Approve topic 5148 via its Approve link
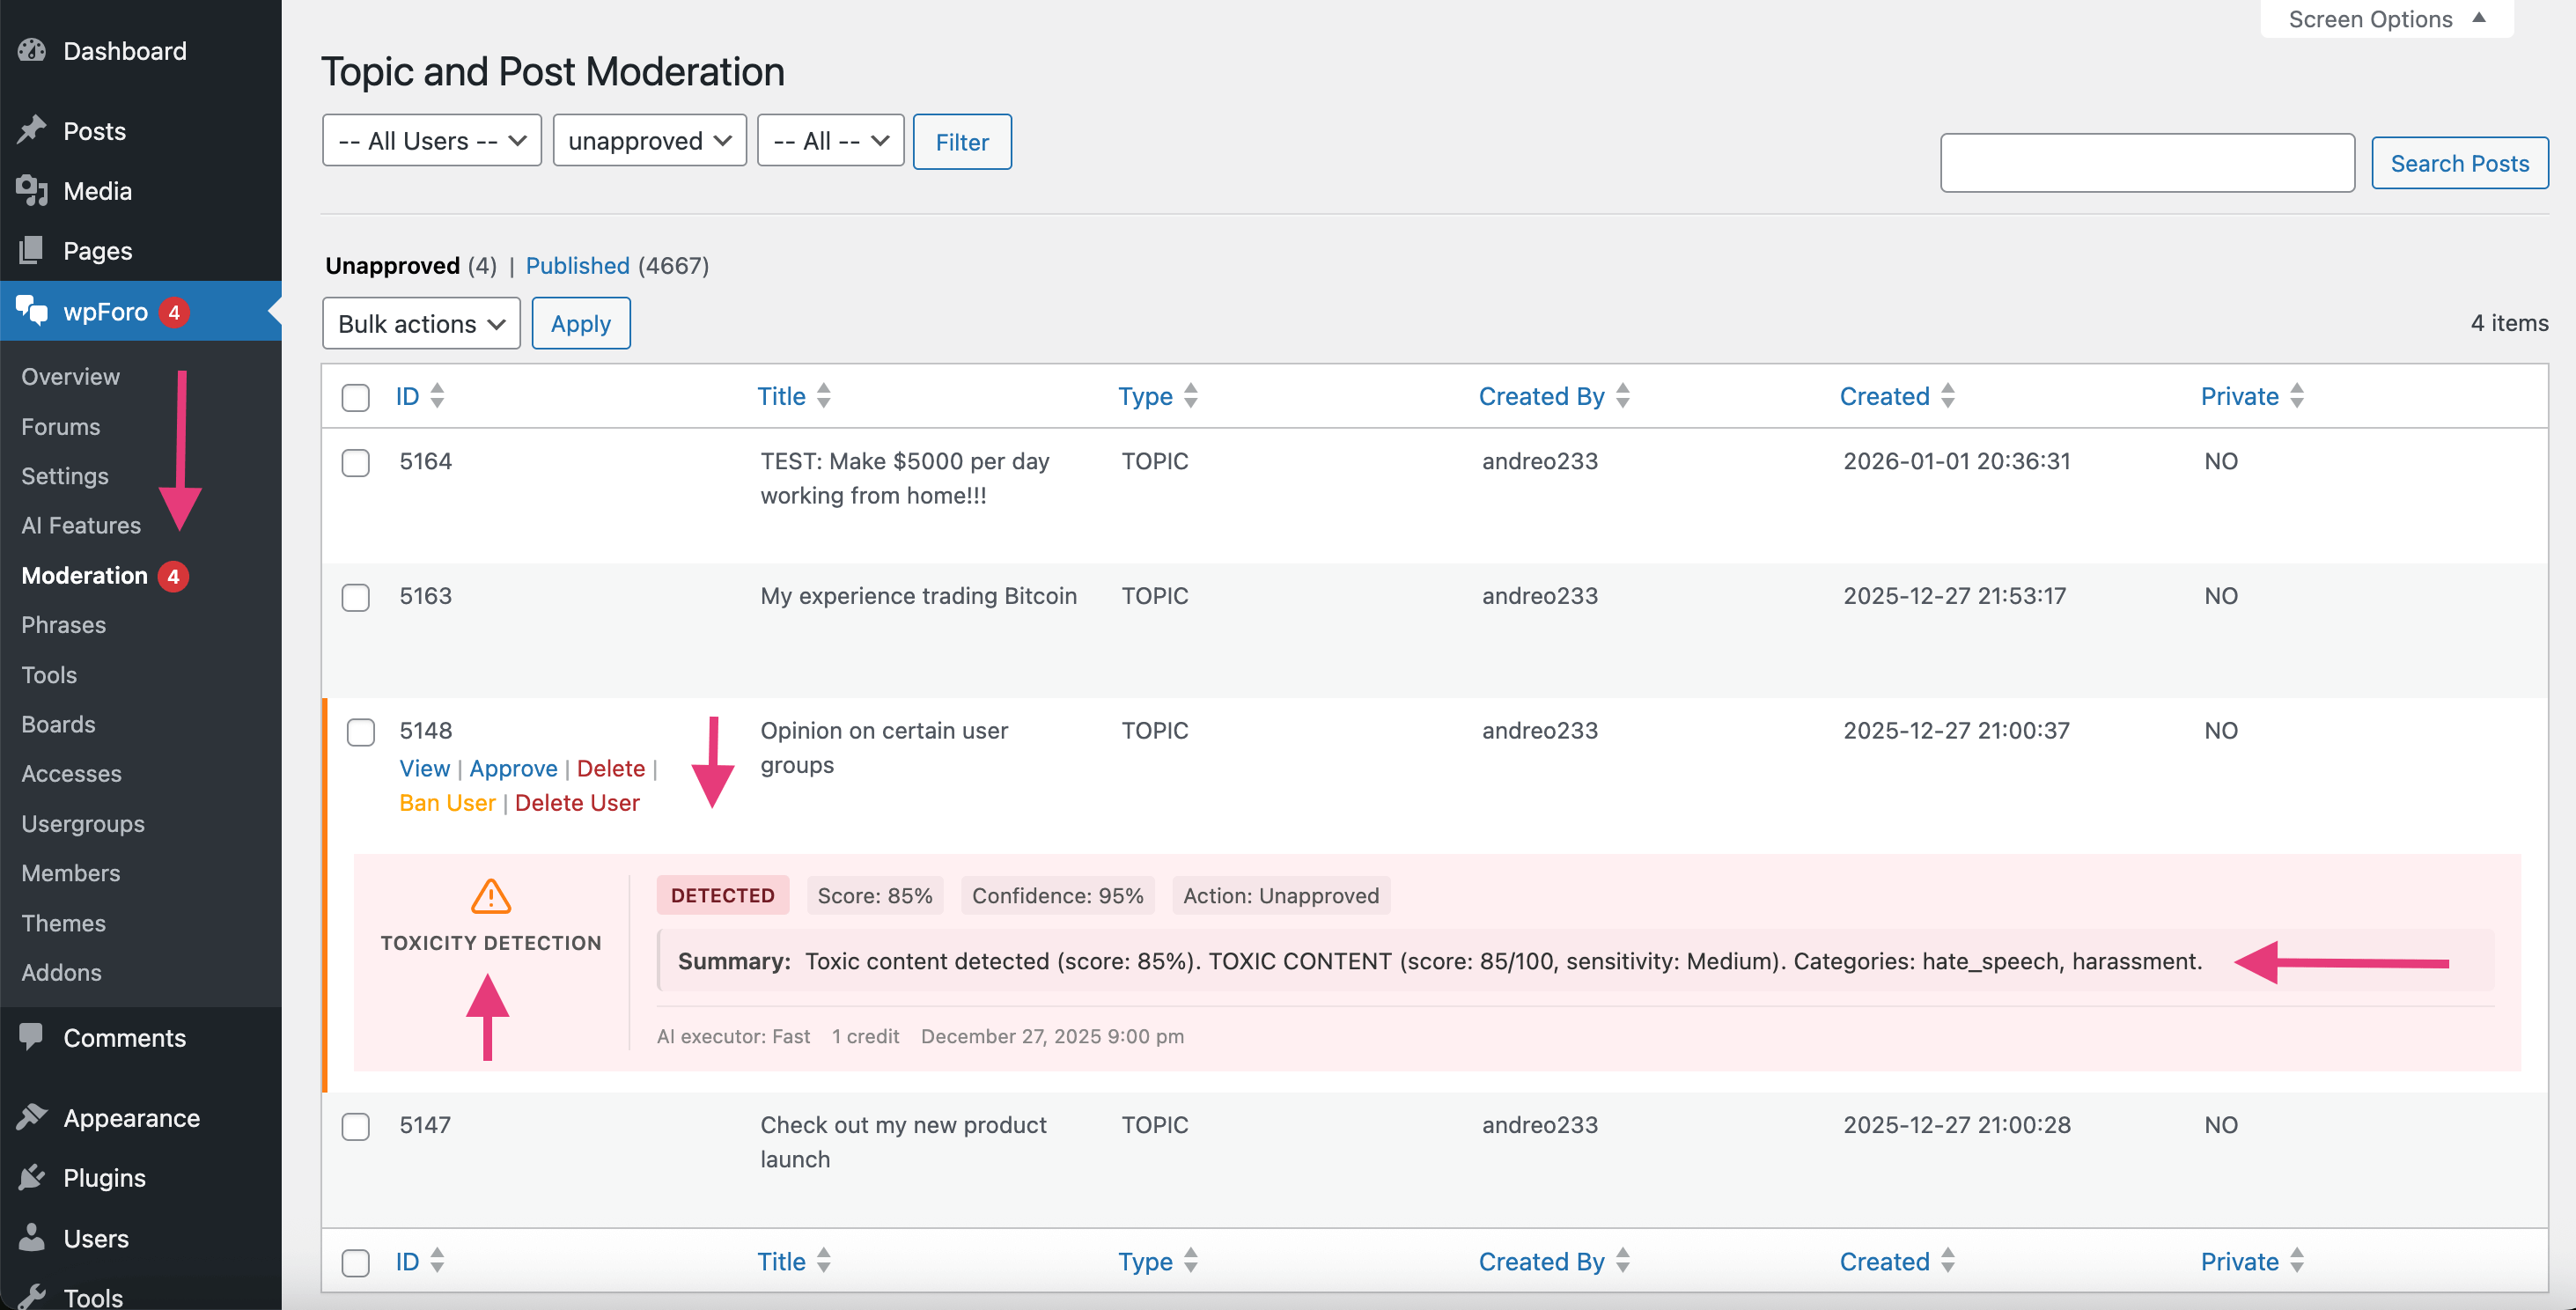This screenshot has width=2576, height=1310. pos(513,768)
